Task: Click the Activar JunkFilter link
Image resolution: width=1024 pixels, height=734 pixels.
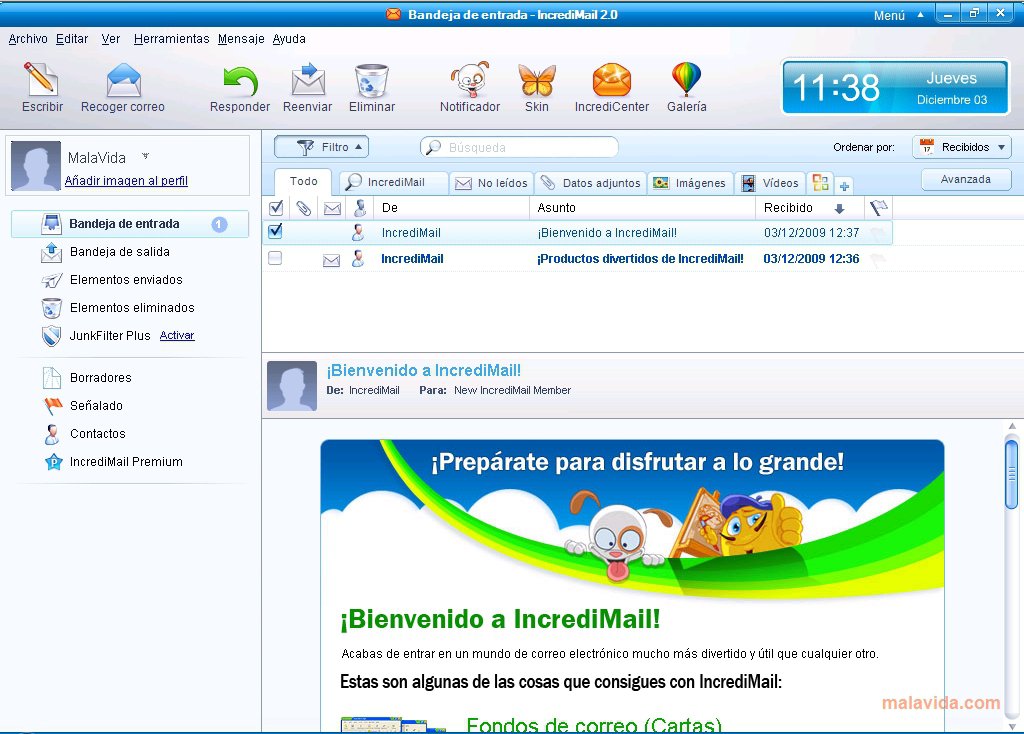Action: click(177, 335)
